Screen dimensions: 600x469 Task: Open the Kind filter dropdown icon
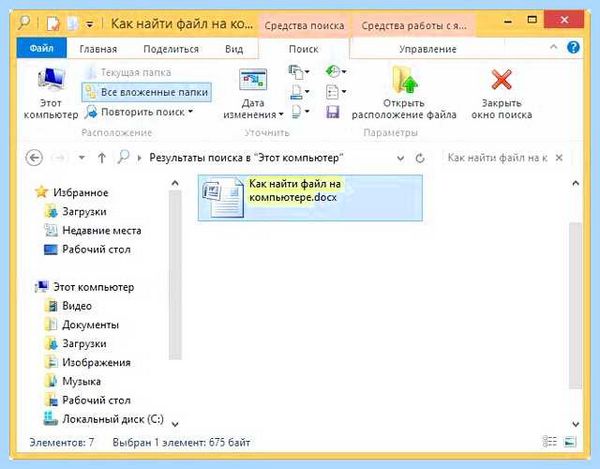pyautogui.click(x=299, y=72)
